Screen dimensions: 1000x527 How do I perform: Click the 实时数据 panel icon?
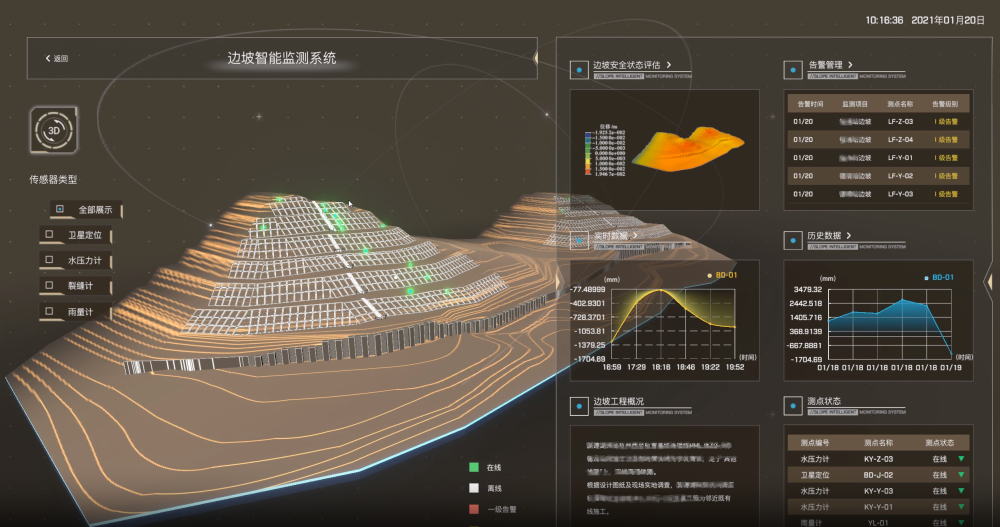(x=578, y=240)
